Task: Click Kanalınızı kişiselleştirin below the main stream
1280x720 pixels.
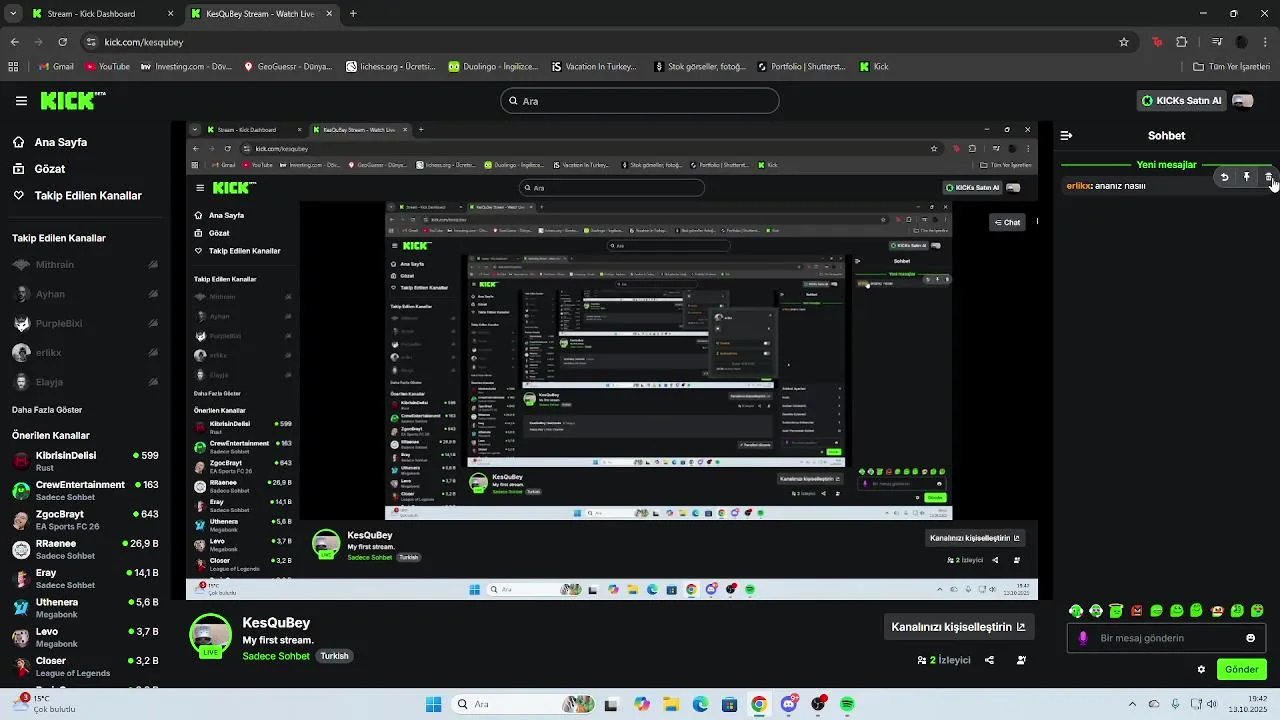Action: click(958, 627)
